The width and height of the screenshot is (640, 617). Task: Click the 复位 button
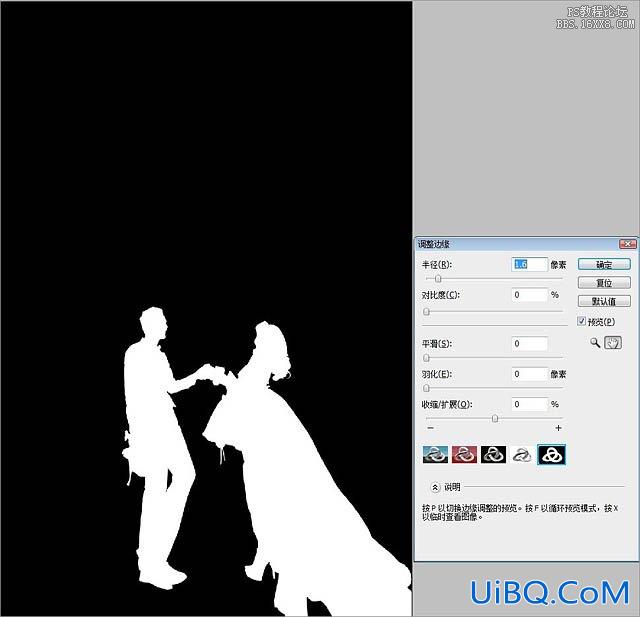[604, 283]
